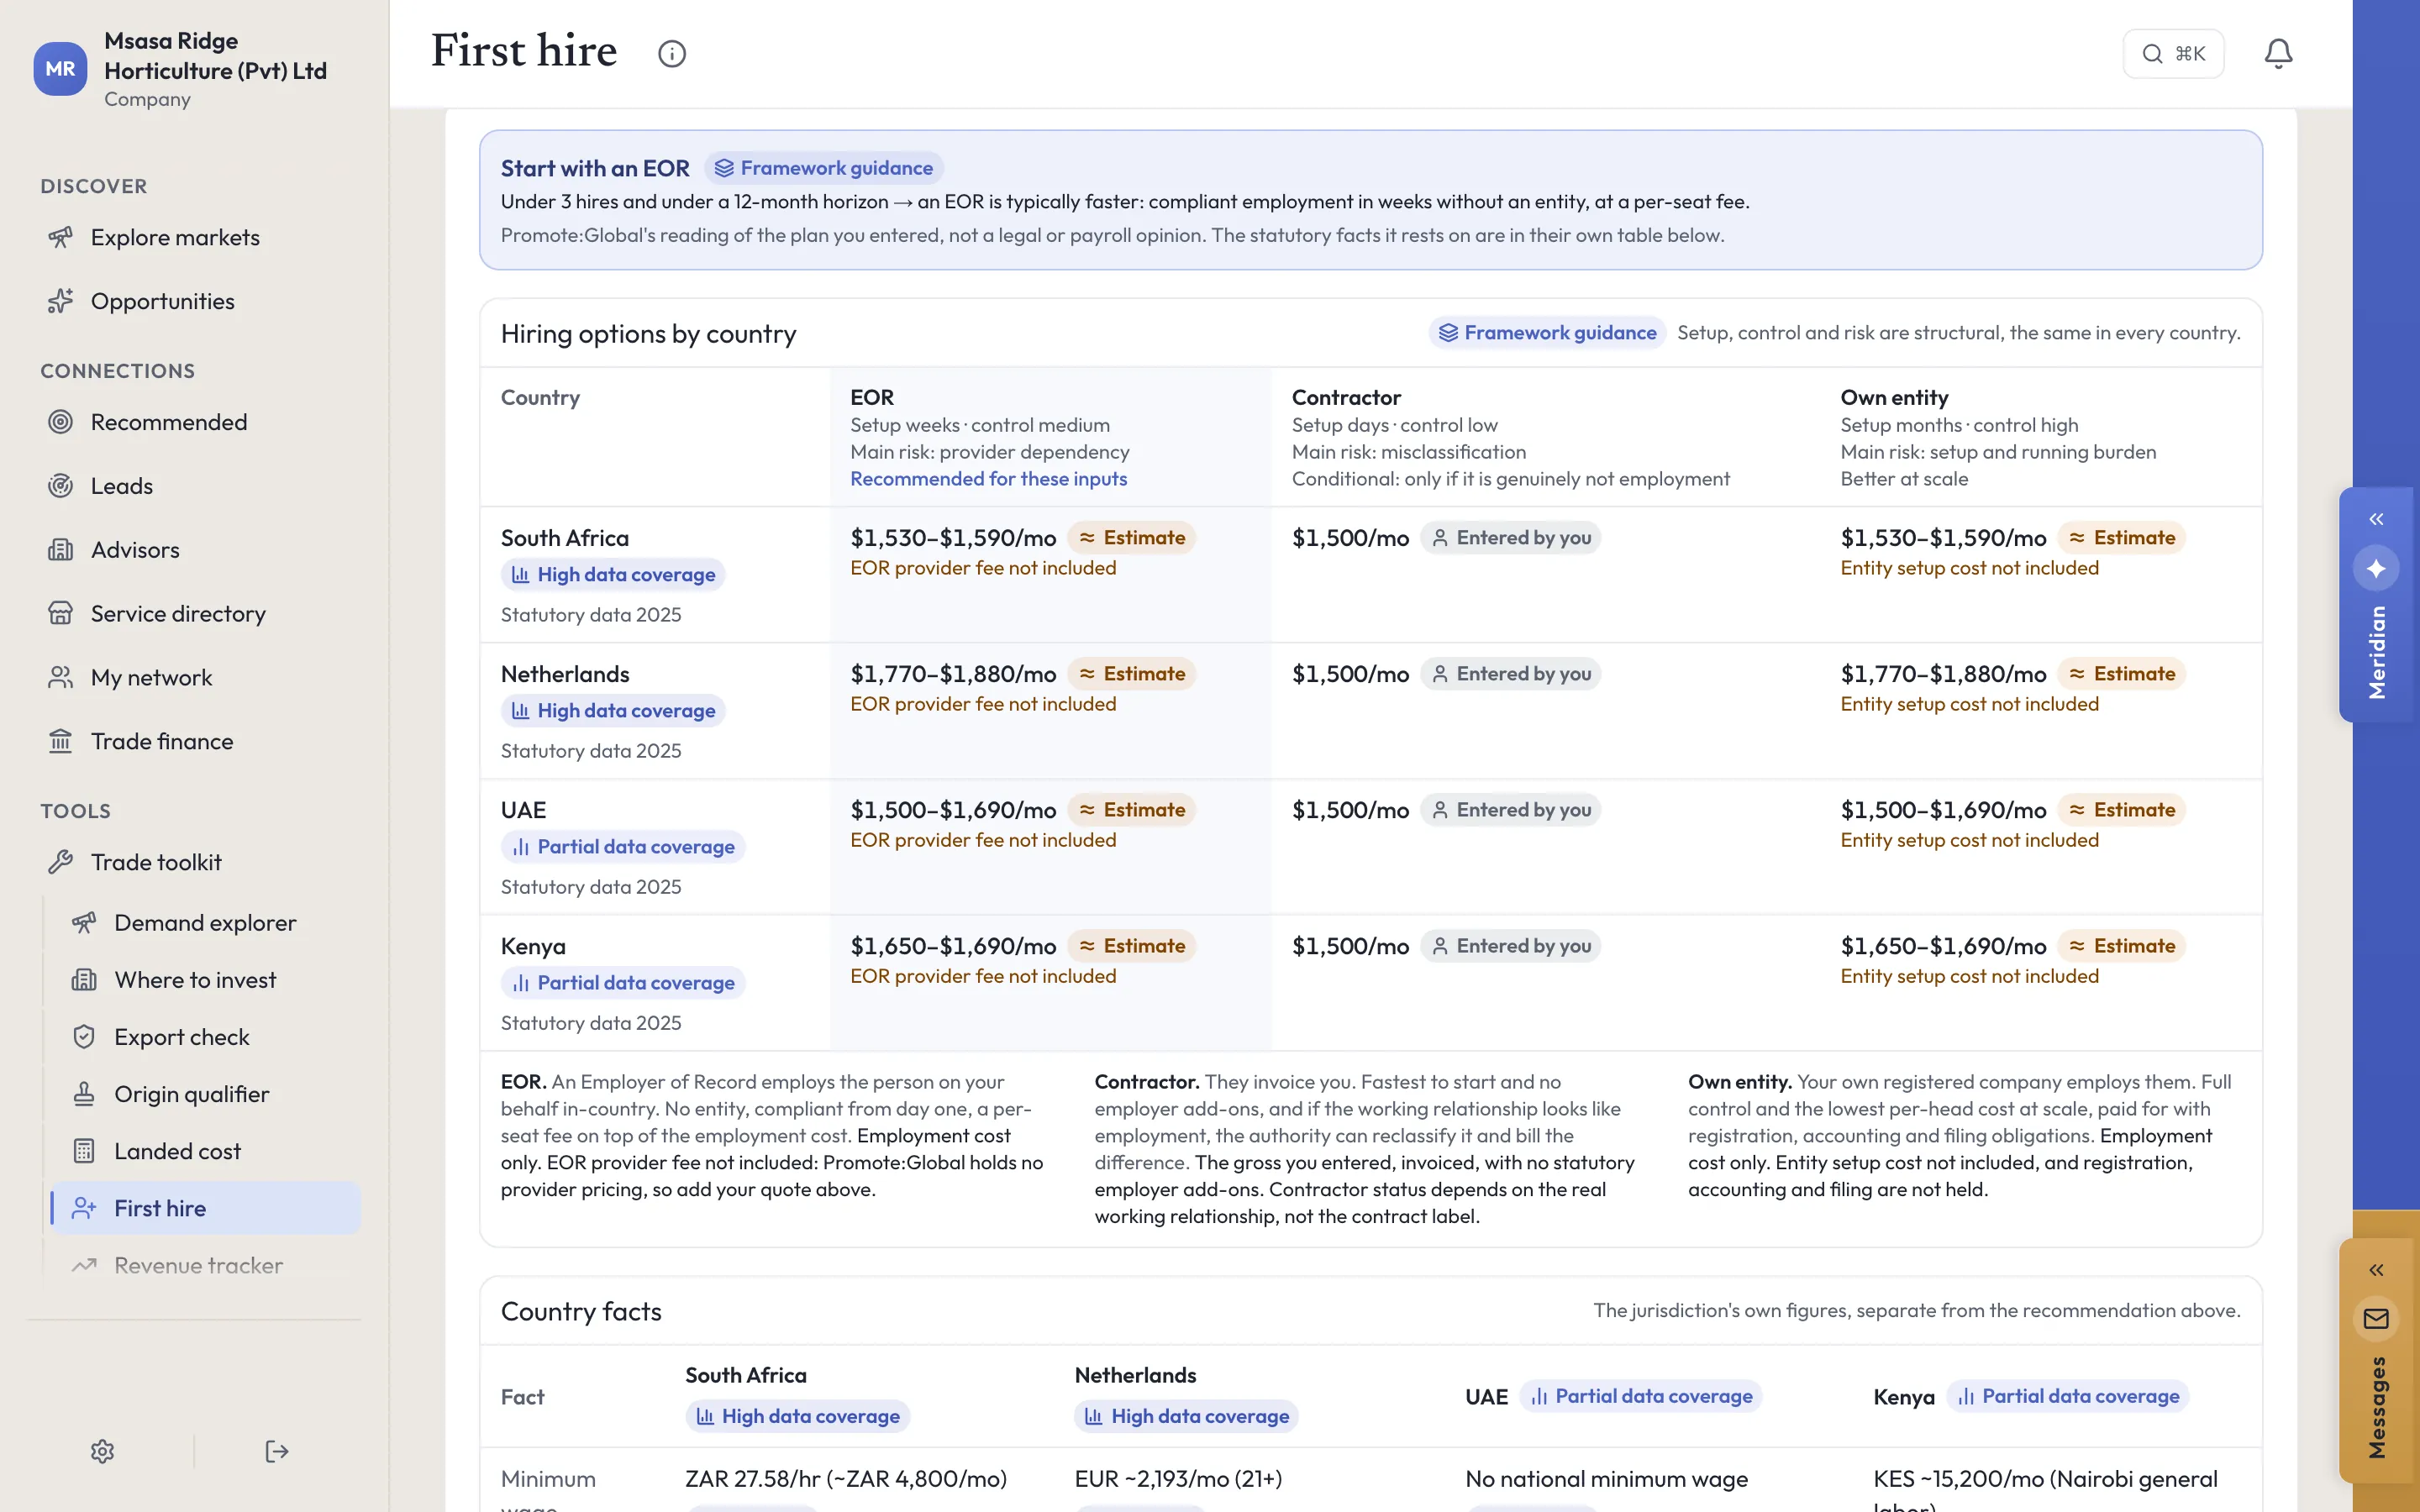The width and height of the screenshot is (2420, 1512).
Task: Click Framework guidance badge in Hiring options header
Action: (x=1547, y=333)
